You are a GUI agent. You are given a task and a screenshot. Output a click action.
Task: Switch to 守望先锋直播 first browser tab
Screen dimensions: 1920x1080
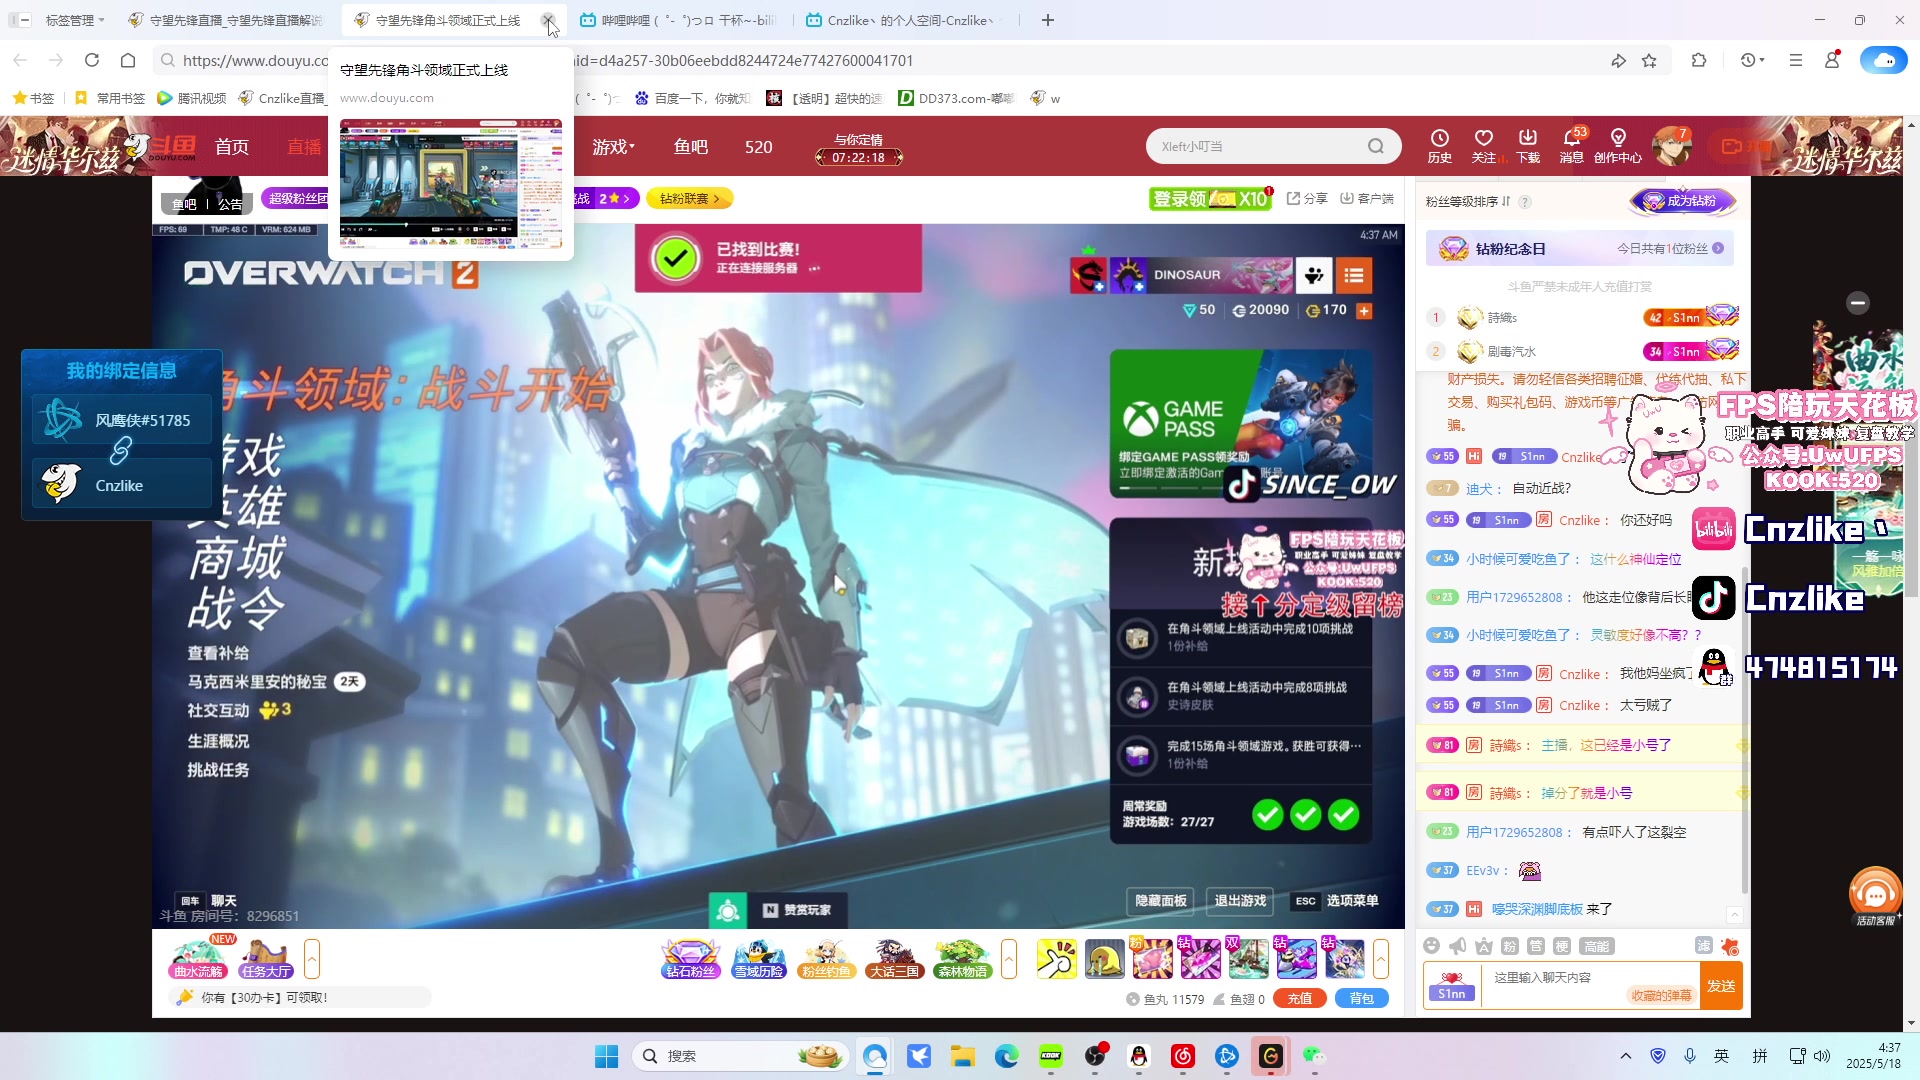click(226, 20)
